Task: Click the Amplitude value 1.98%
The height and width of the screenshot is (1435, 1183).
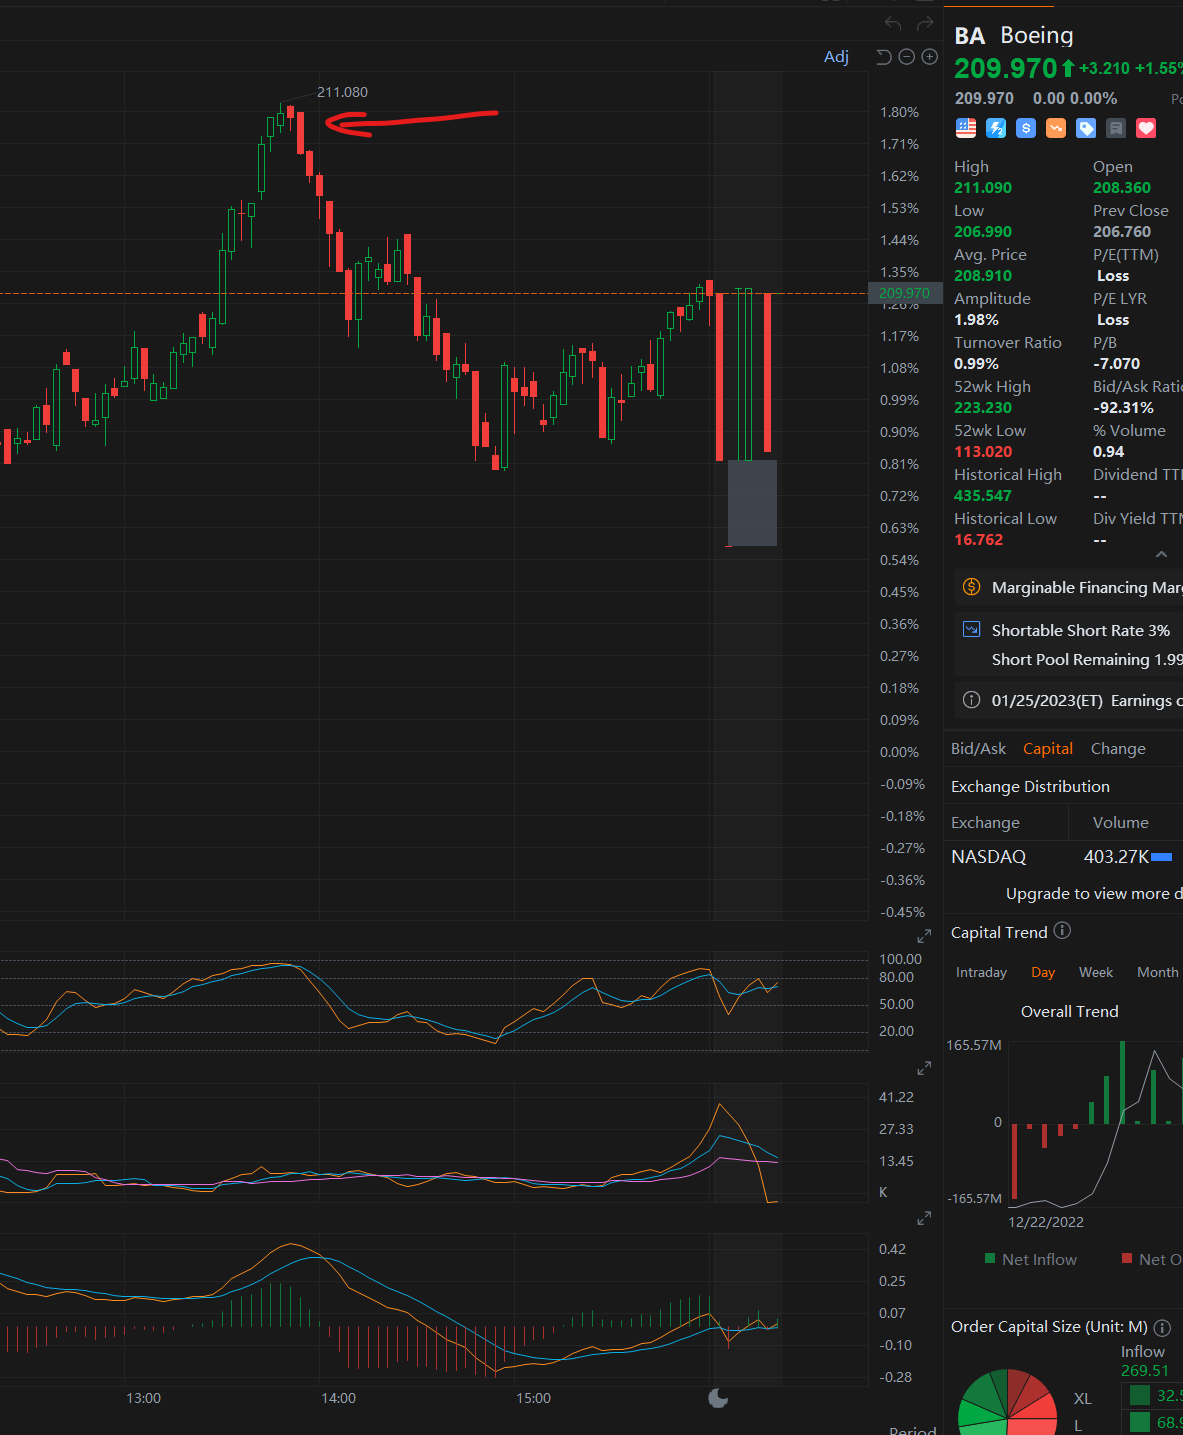Action: click(976, 319)
